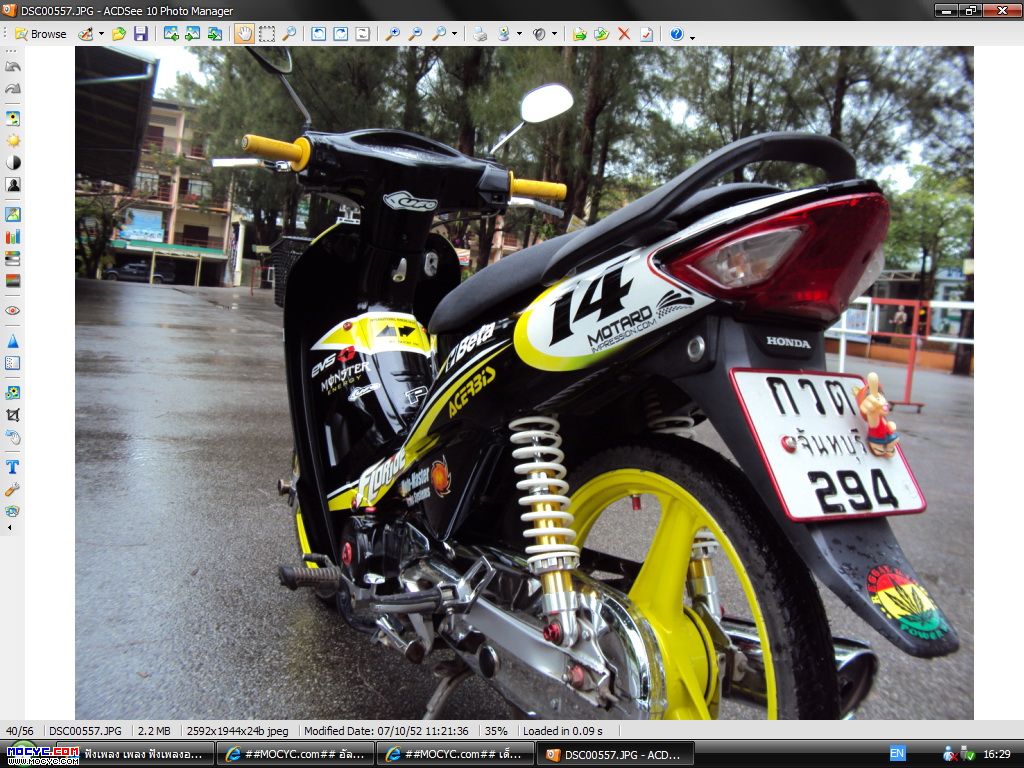This screenshot has height=768, width=1024.
Task: Click the third rotate/flip icon
Action: point(362,34)
